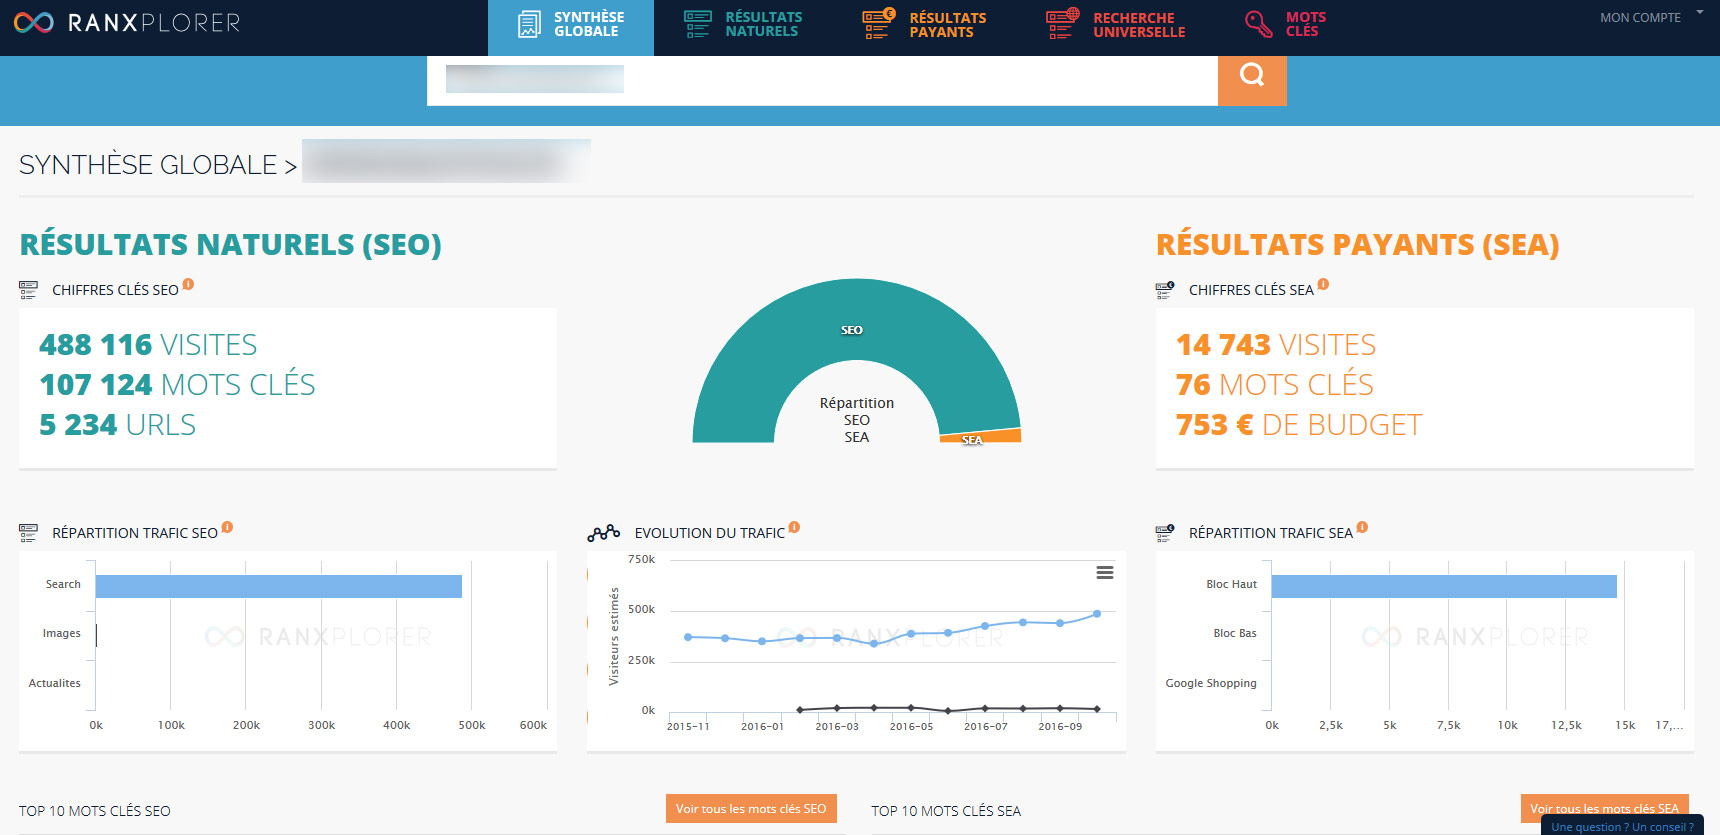Click the Bloc Bas label in SEA chart
This screenshot has height=835, width=1720.
[x=1235, y=633]
